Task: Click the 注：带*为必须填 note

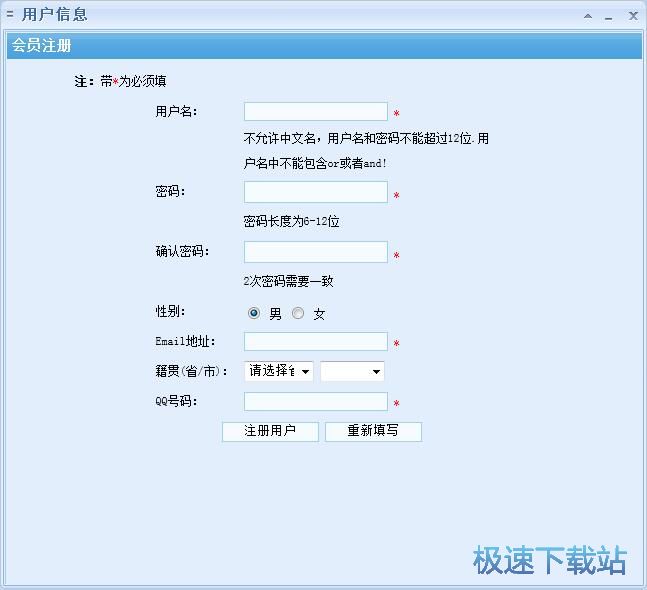Action: (x=120, y=81)
